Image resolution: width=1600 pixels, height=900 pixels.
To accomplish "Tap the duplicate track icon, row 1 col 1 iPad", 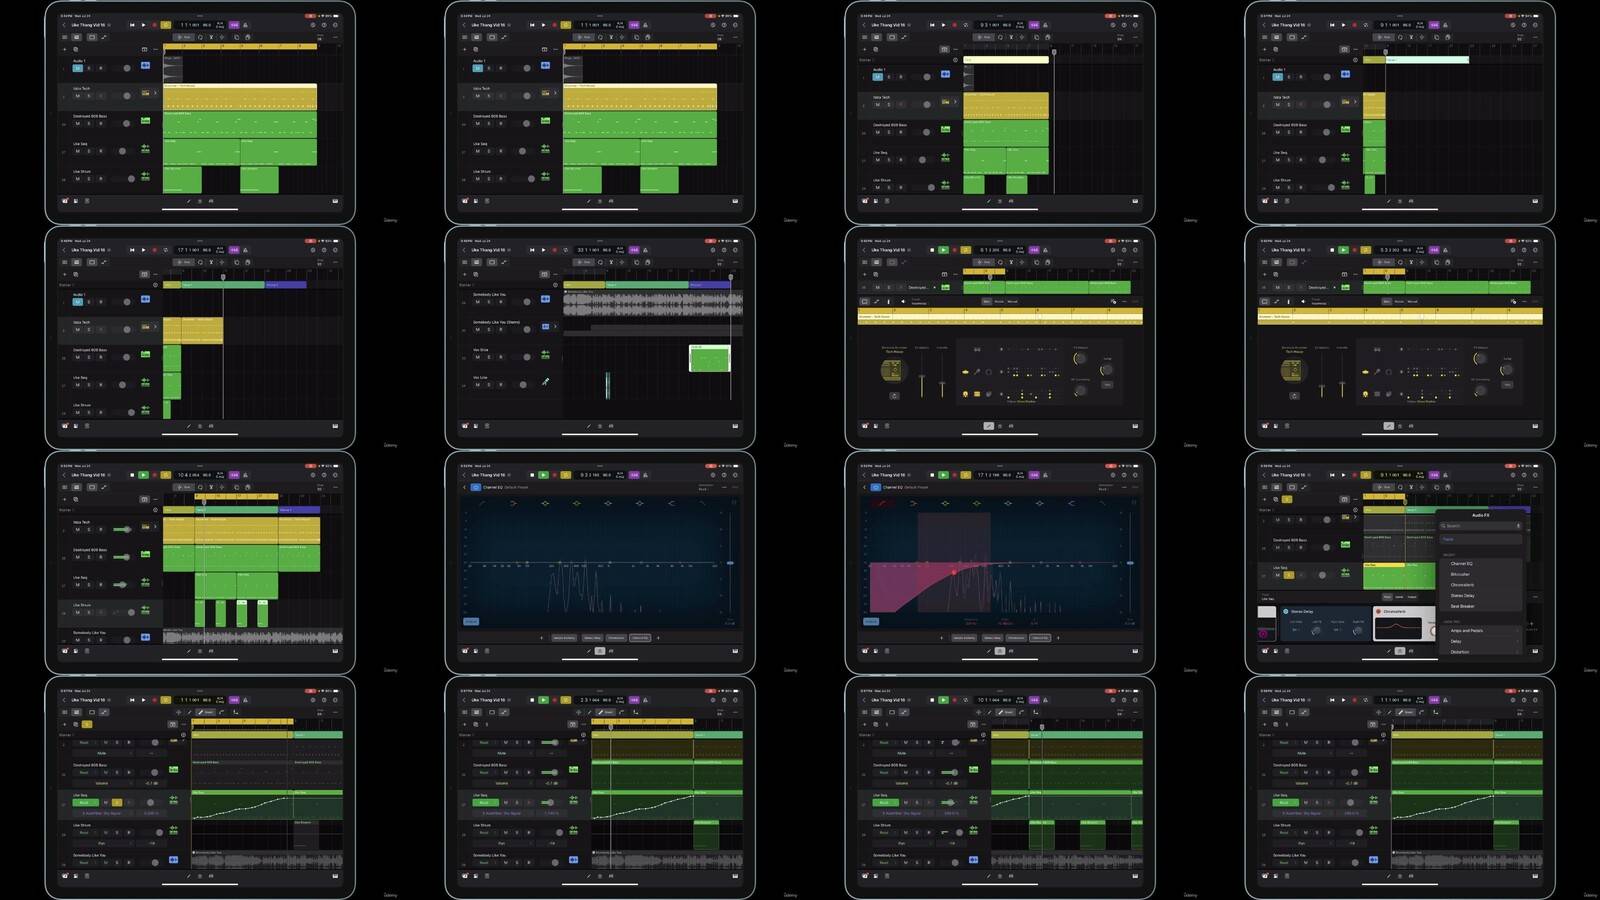I will (75, 49).
